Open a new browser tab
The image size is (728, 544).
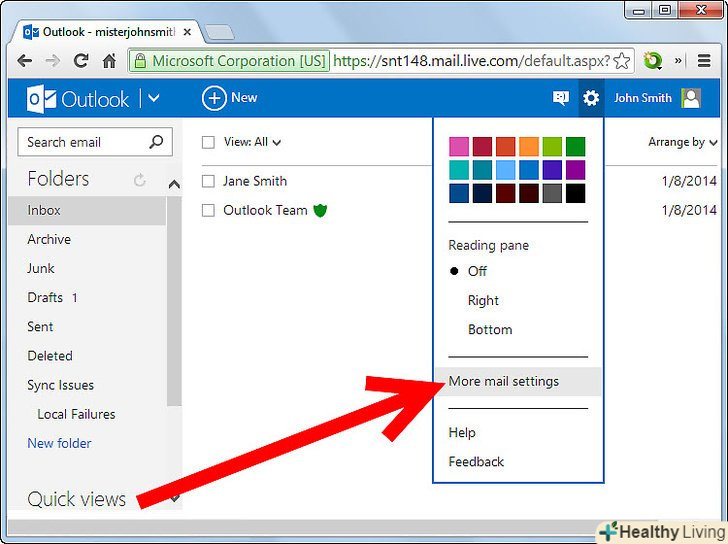coord(219,32)
